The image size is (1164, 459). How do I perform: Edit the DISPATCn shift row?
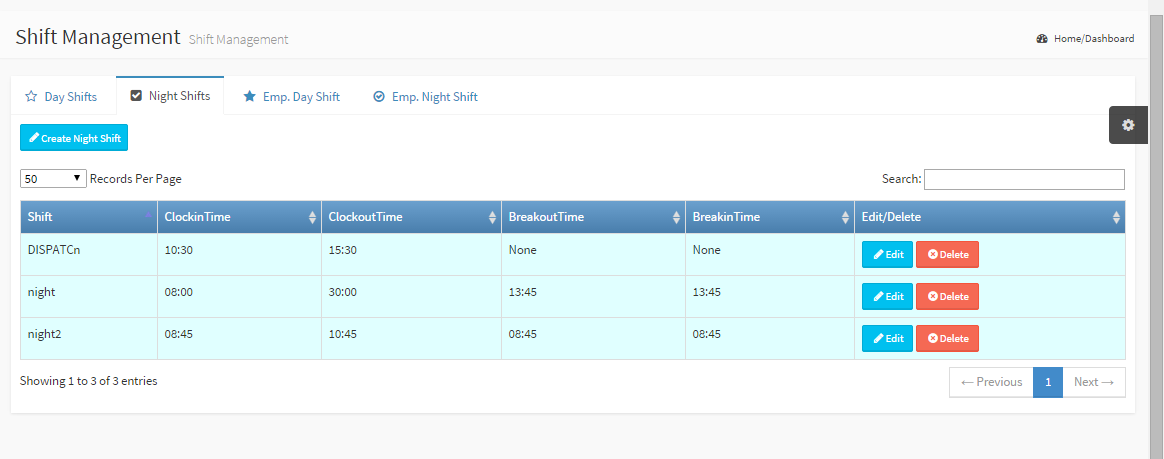[x=887, y=255]
